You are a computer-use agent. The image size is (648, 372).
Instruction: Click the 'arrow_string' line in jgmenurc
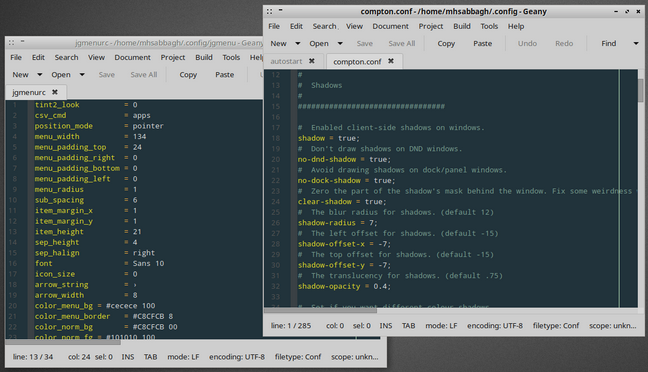point(86,284)
